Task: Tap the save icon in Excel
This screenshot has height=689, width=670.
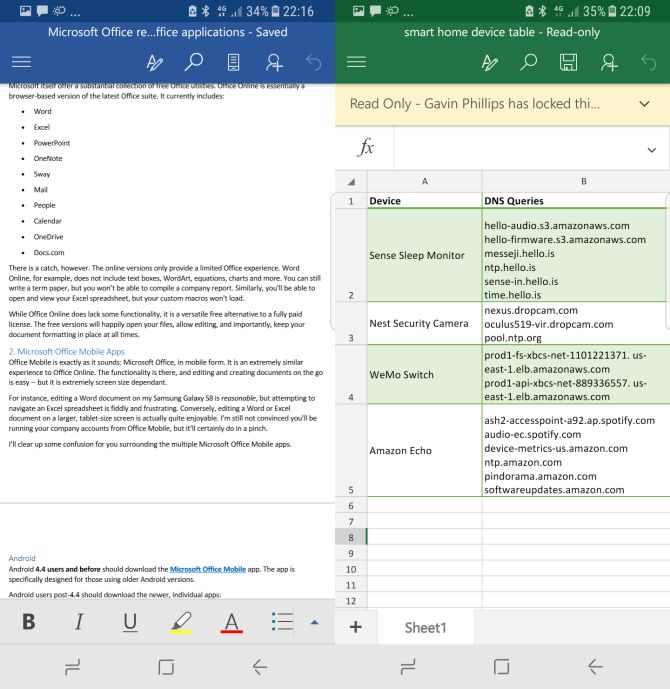Action: 568,63
